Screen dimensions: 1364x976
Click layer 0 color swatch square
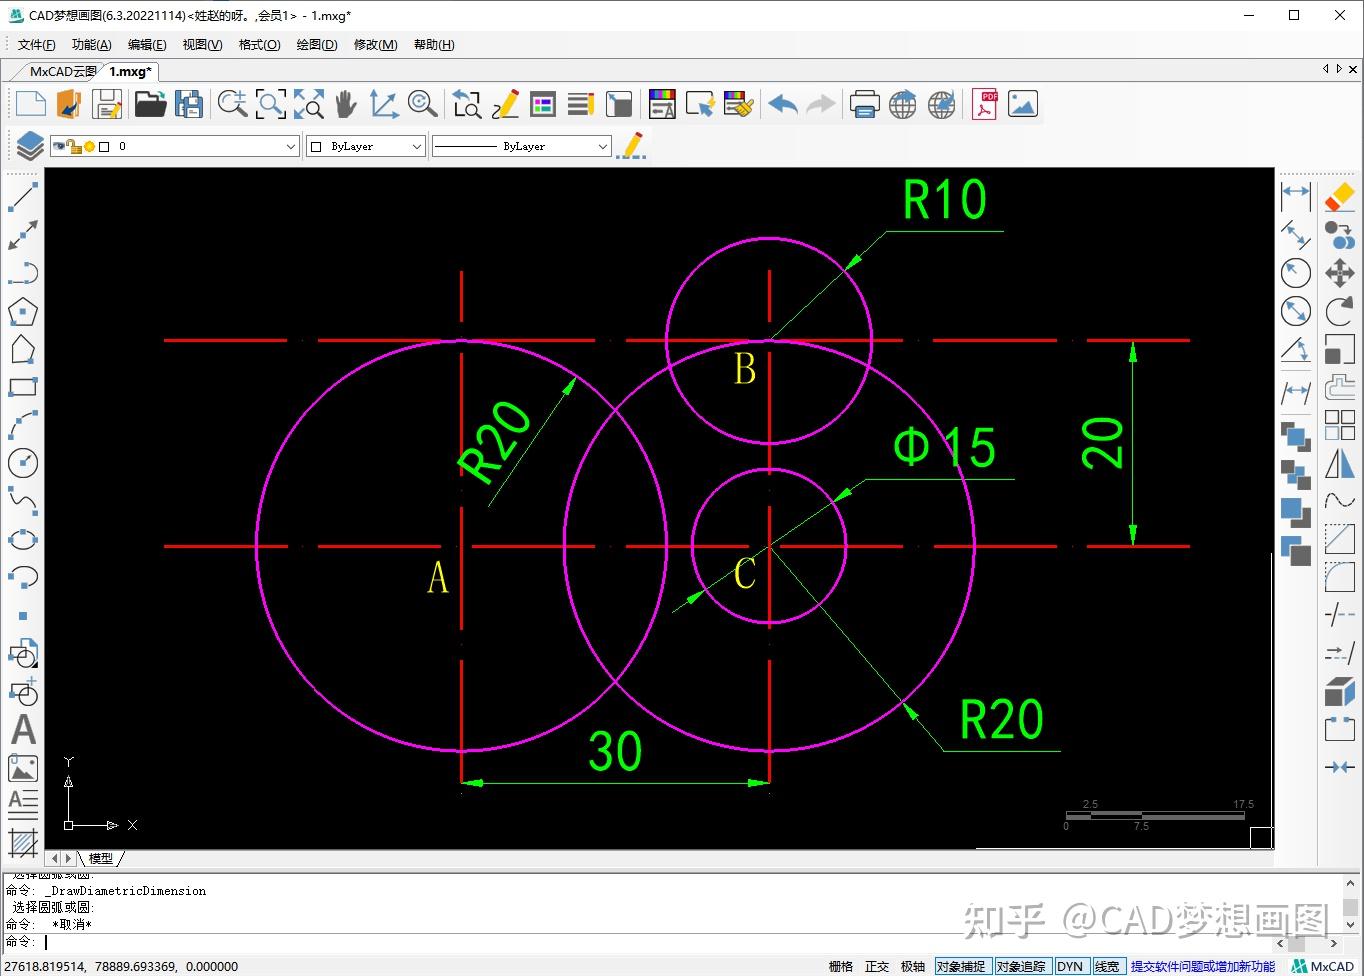point(104,146)
